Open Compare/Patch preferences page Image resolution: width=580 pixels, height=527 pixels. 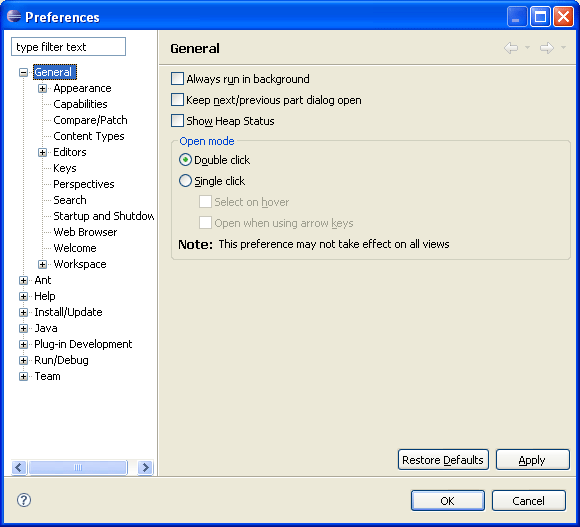pyautogui.click(x=90, y=120)
